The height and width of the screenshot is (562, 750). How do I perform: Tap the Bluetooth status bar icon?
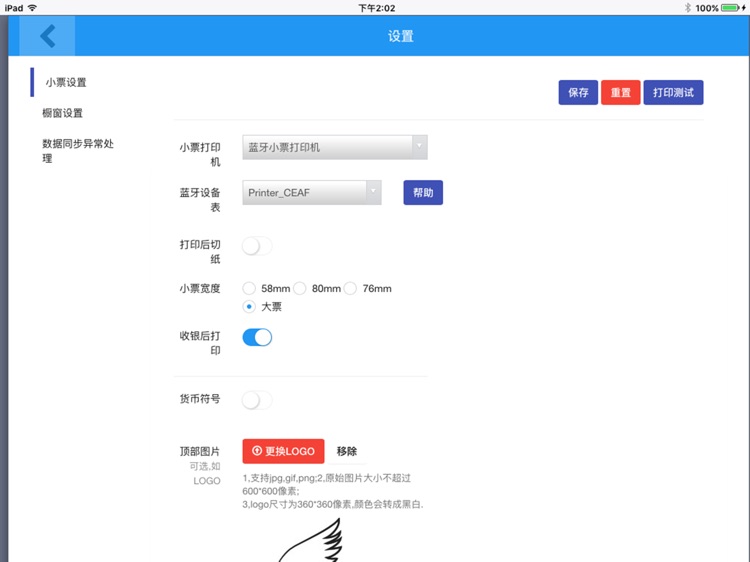pyautogui.click(x=687, y=8)
